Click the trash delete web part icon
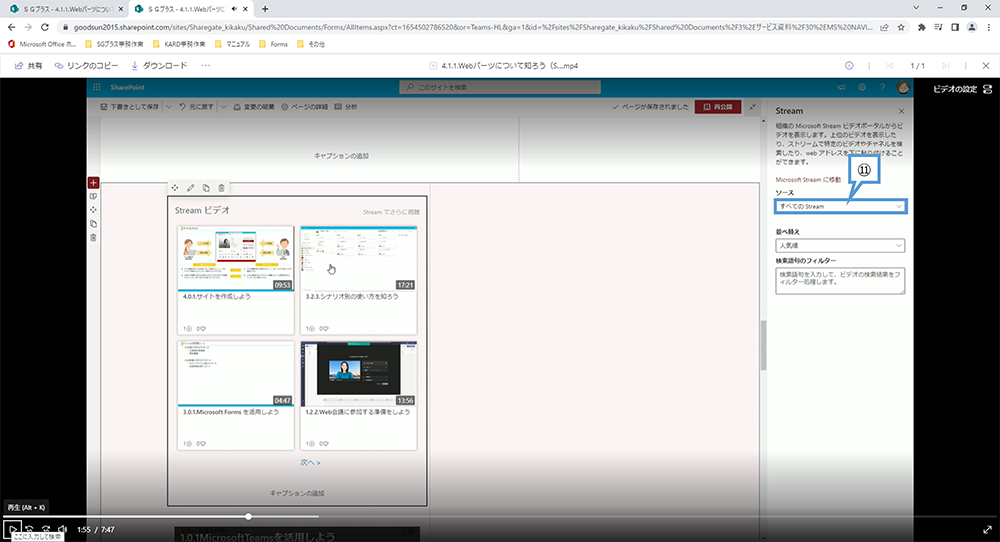 coord(221,188)
